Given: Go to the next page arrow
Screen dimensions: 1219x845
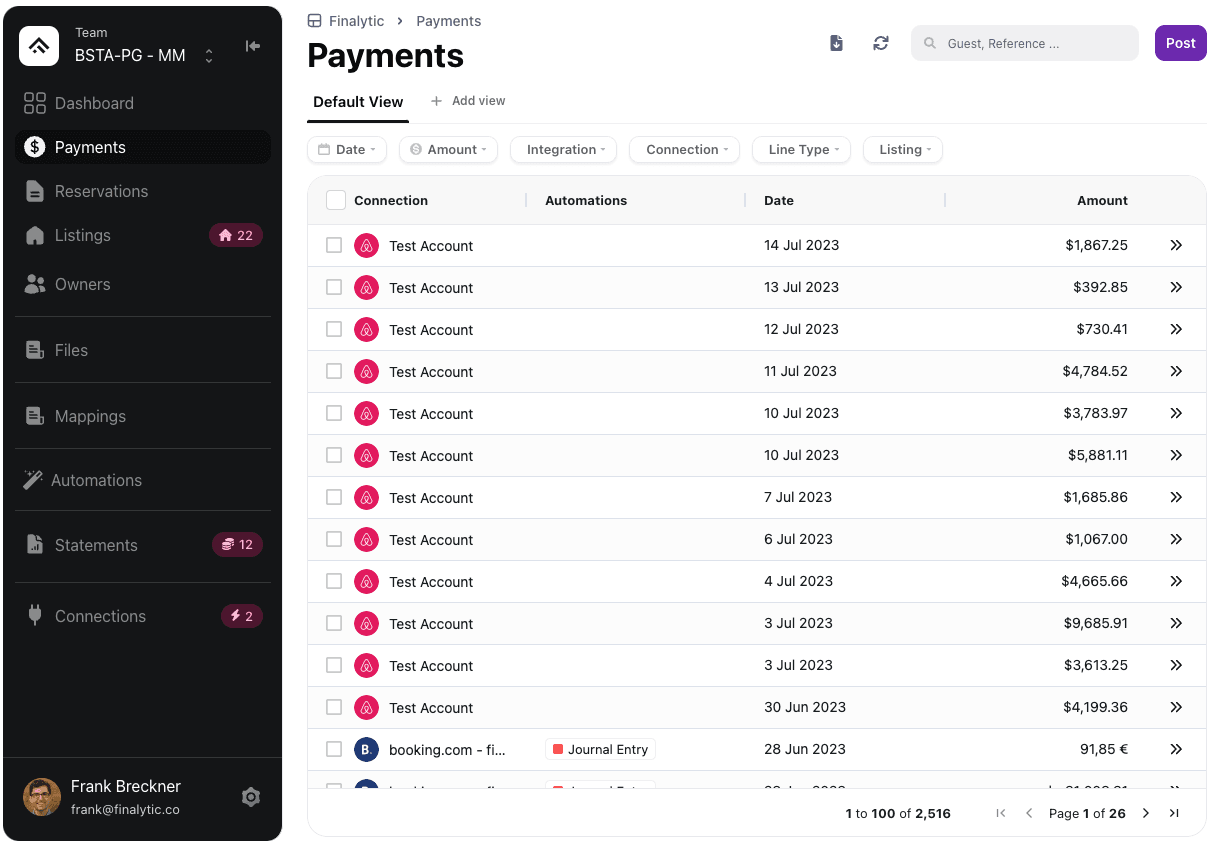Looking at the screenshot, I should point(1146,813).
